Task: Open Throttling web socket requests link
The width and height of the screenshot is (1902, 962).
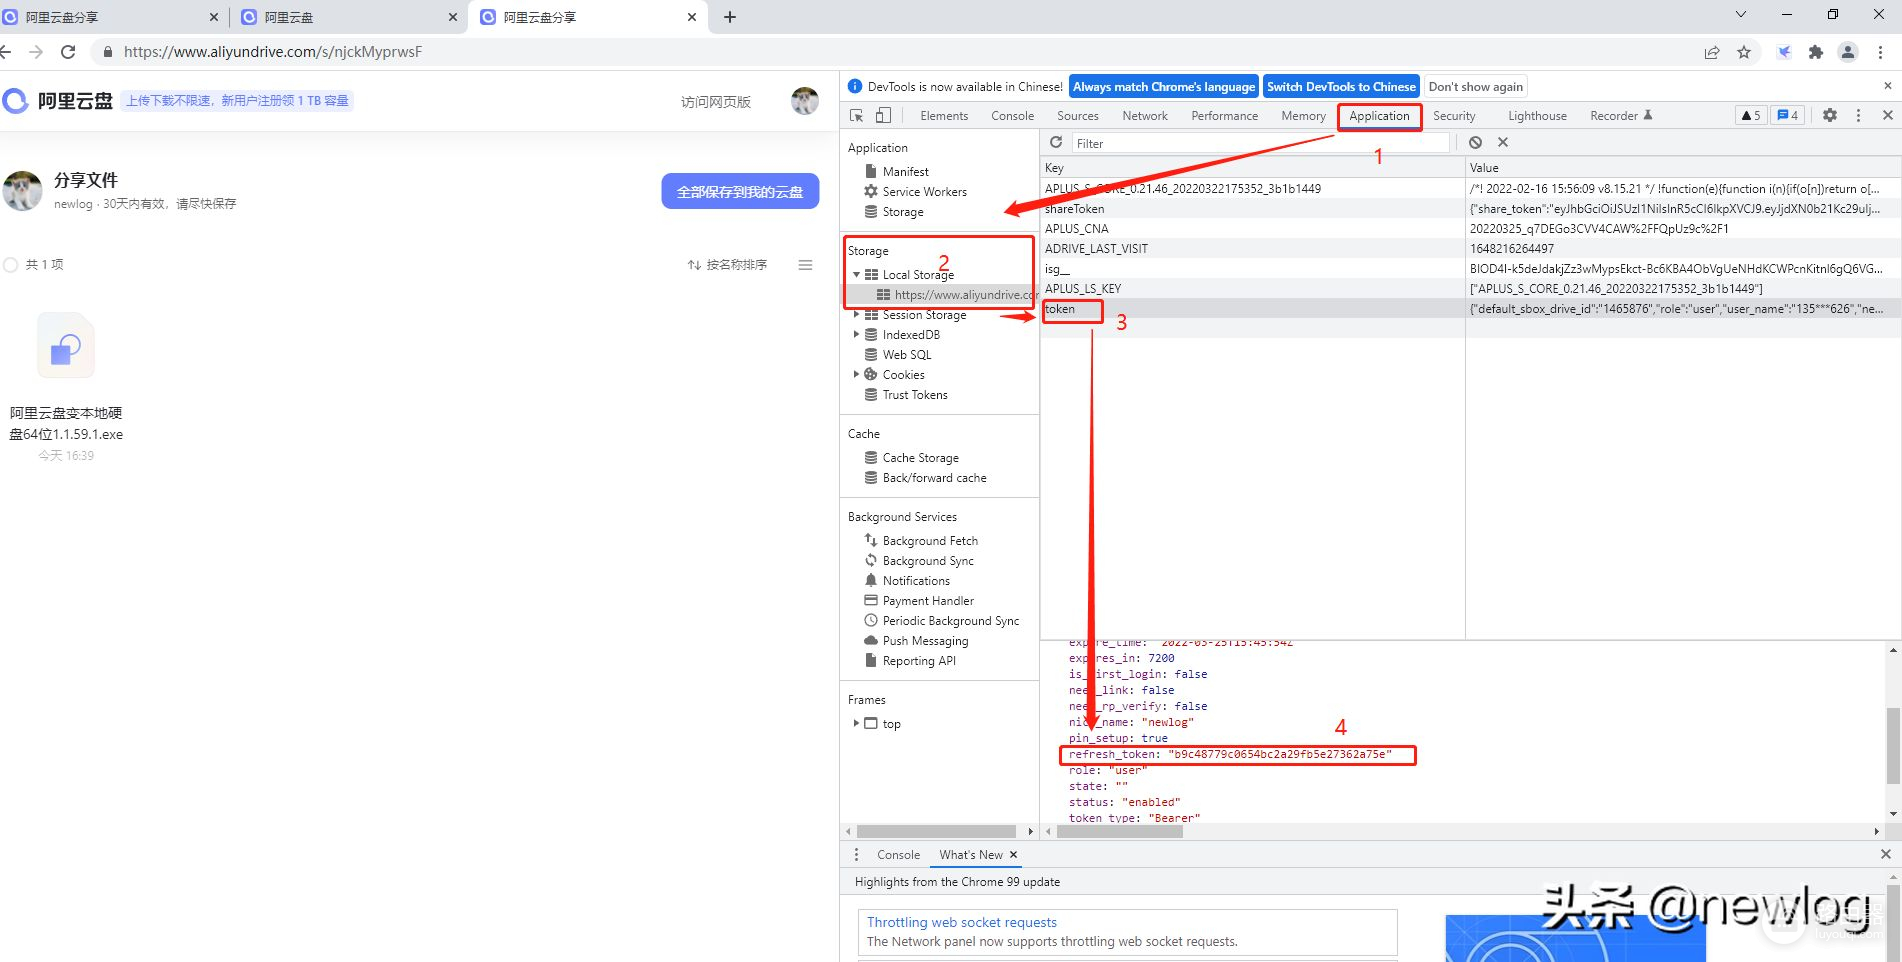Action: point(962,922)
